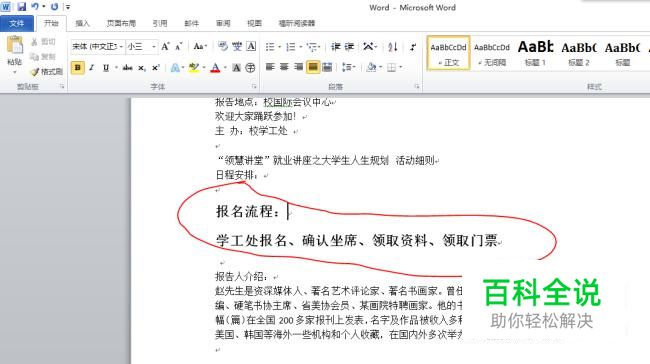The height and width of the screenshot is (364, 650).
Task: Toggle Strikethrough formatting
Action: click(128, 67)
